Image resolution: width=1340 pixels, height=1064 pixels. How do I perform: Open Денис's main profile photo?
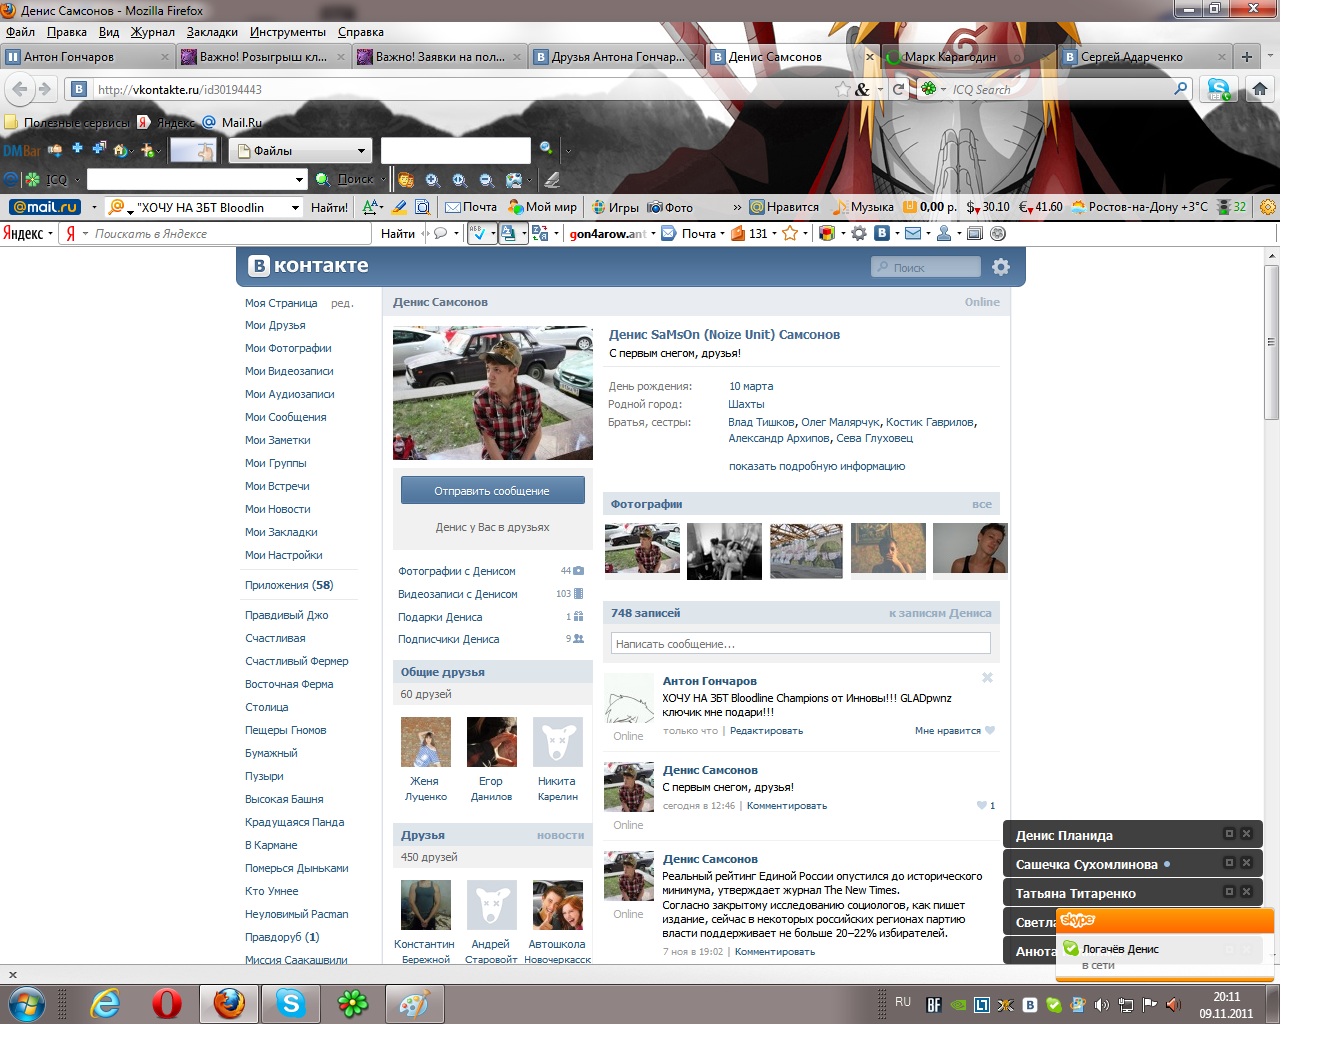[x=493, y=393]
